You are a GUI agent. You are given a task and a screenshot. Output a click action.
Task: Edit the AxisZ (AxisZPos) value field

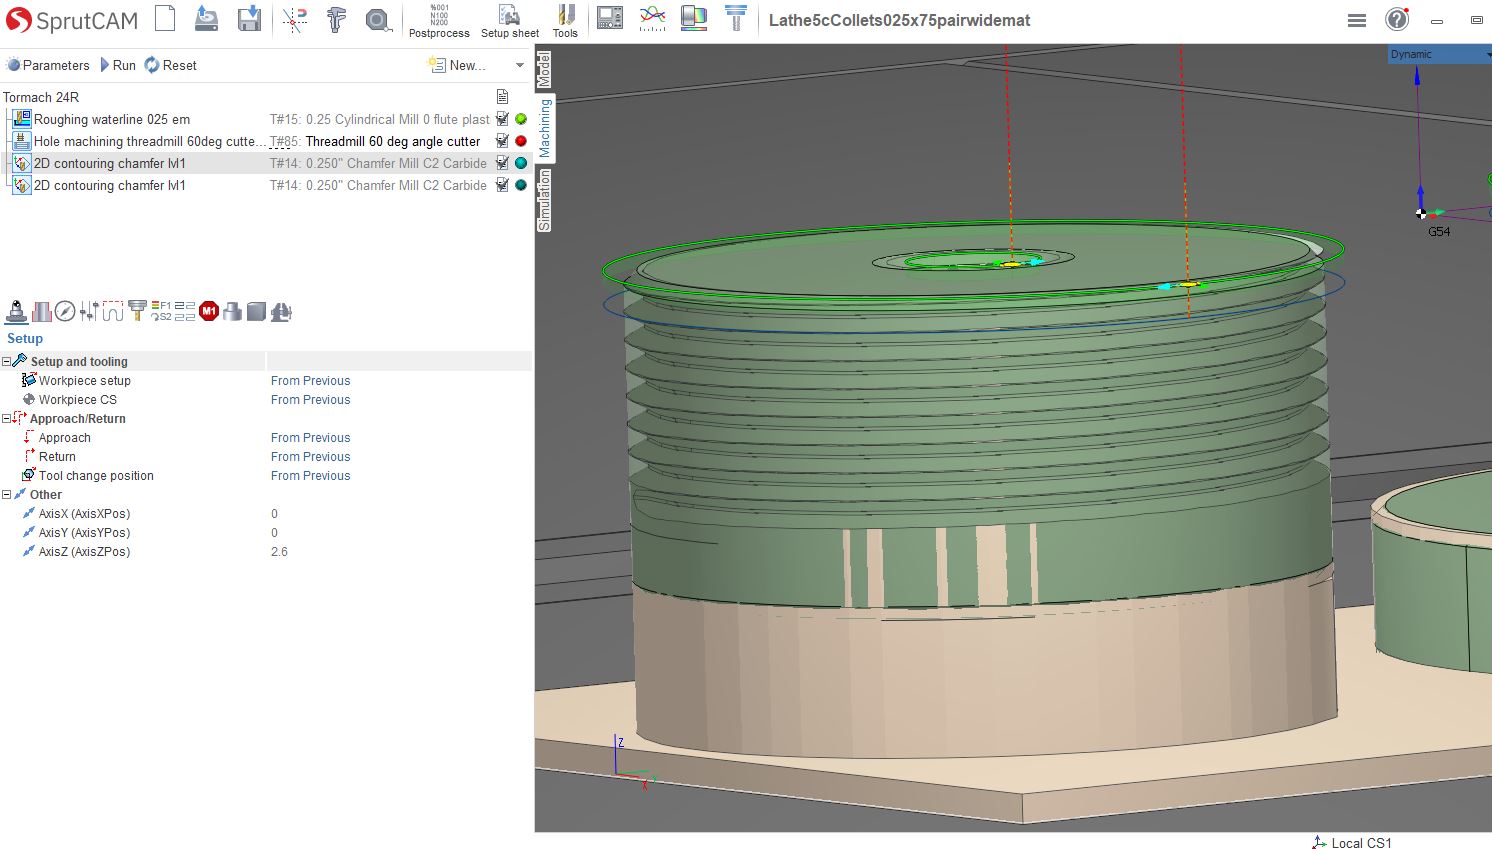[x=399, y=551]
